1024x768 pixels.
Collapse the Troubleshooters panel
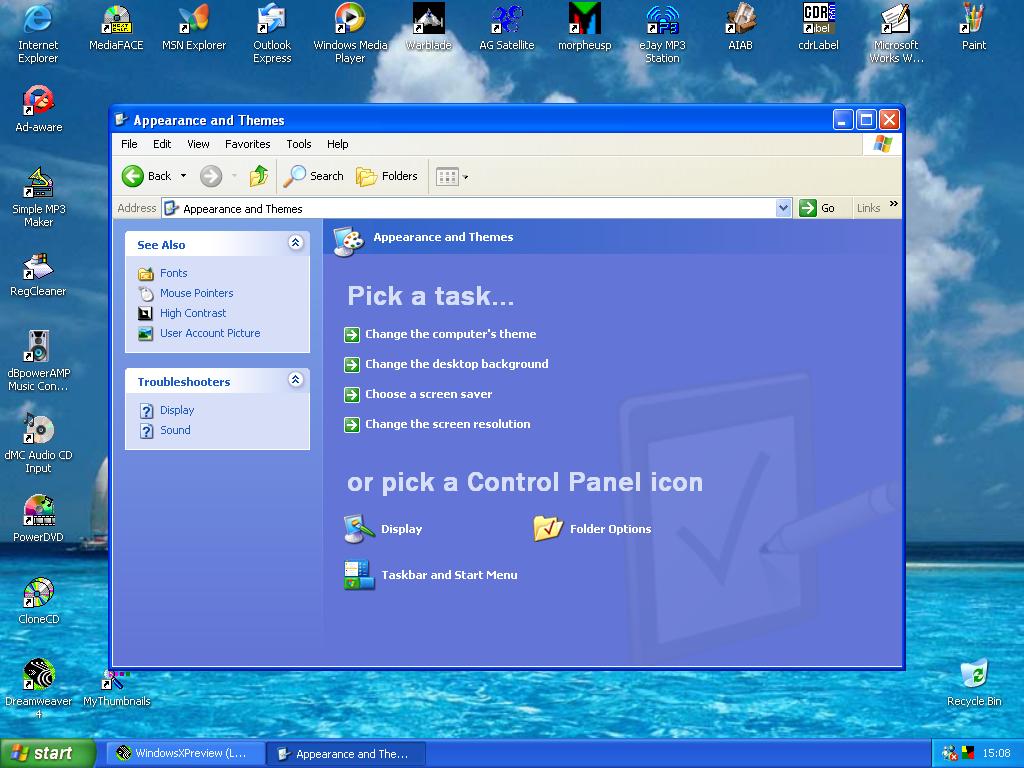(x=295, y=380)
